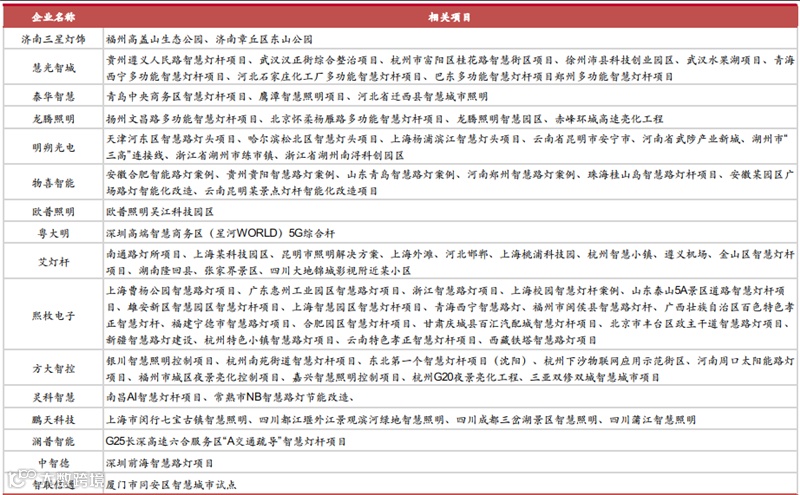Image resolution: width=800 pixels, height=495 pixels.
Task: Select company cell 济南三星灯饰
Action: pos(53,39)
